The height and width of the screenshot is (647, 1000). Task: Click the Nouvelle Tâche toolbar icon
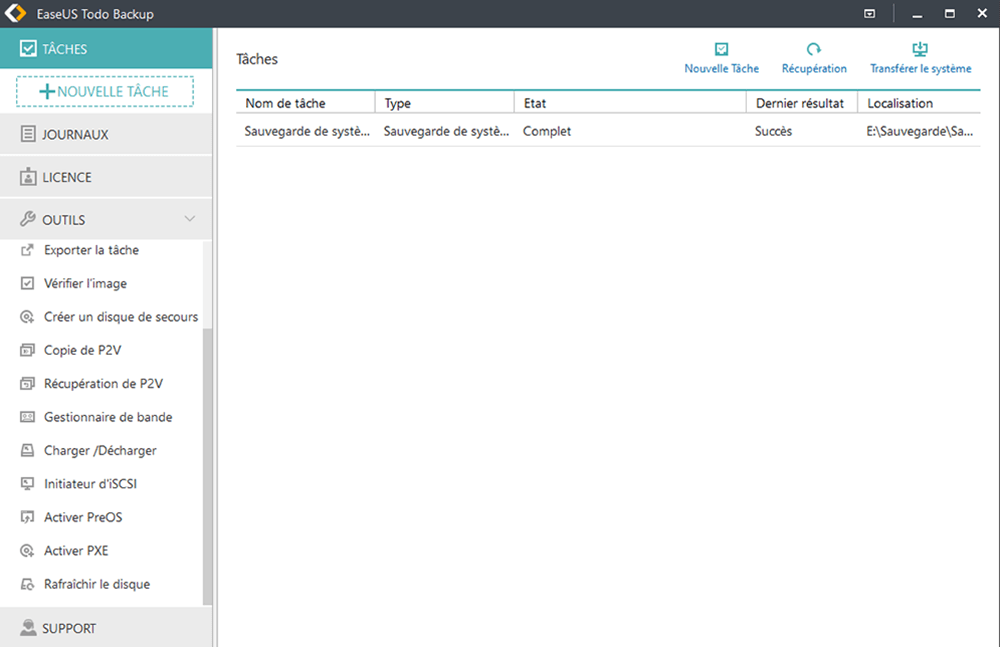point(721,50)
